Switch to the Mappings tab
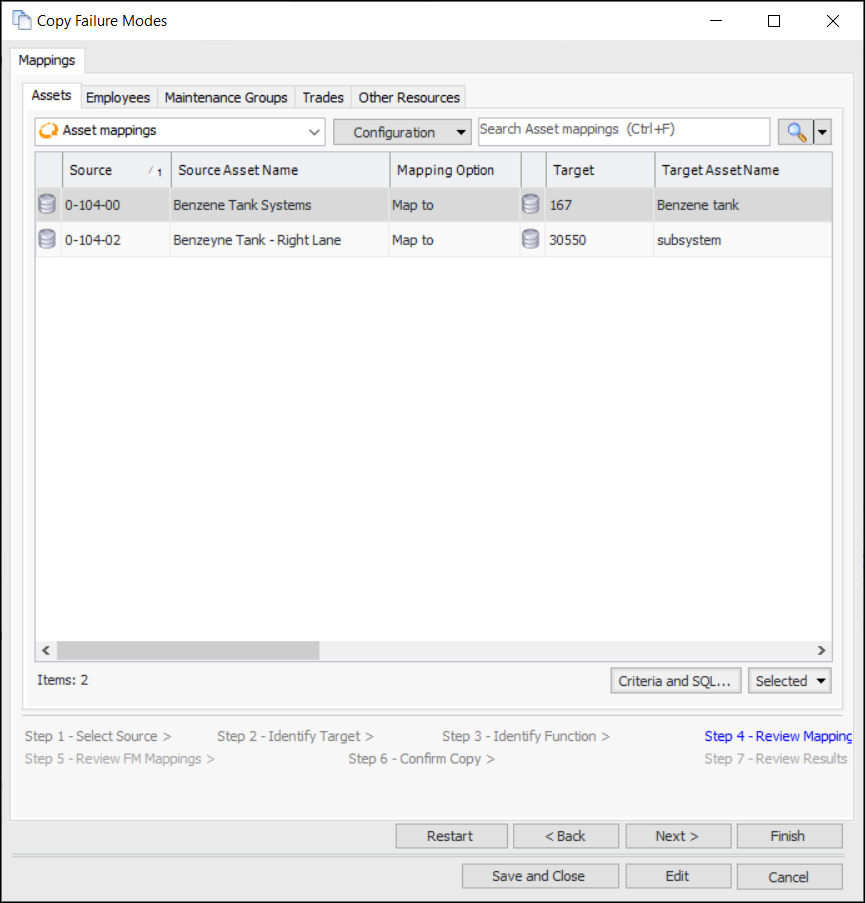 (47, 60)
